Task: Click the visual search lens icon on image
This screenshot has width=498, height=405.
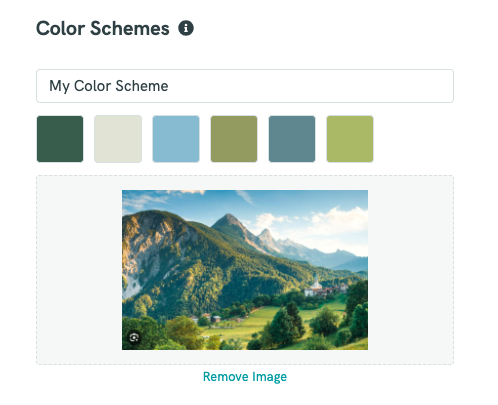Action: pos(134,337)
